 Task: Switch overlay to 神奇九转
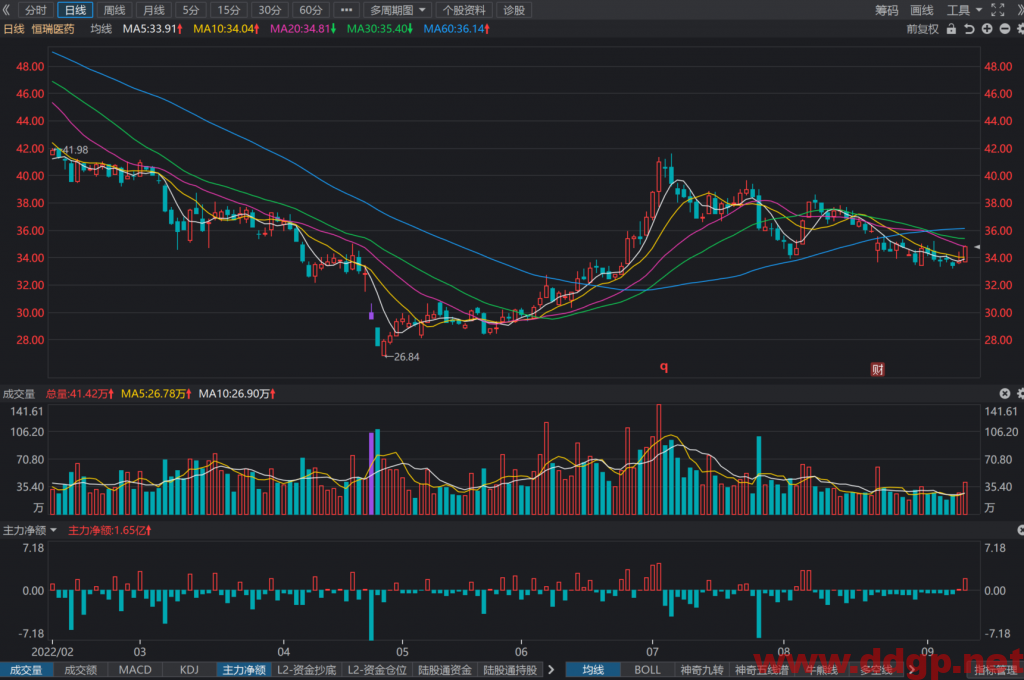pyautogui.click(x=702, y=670)
